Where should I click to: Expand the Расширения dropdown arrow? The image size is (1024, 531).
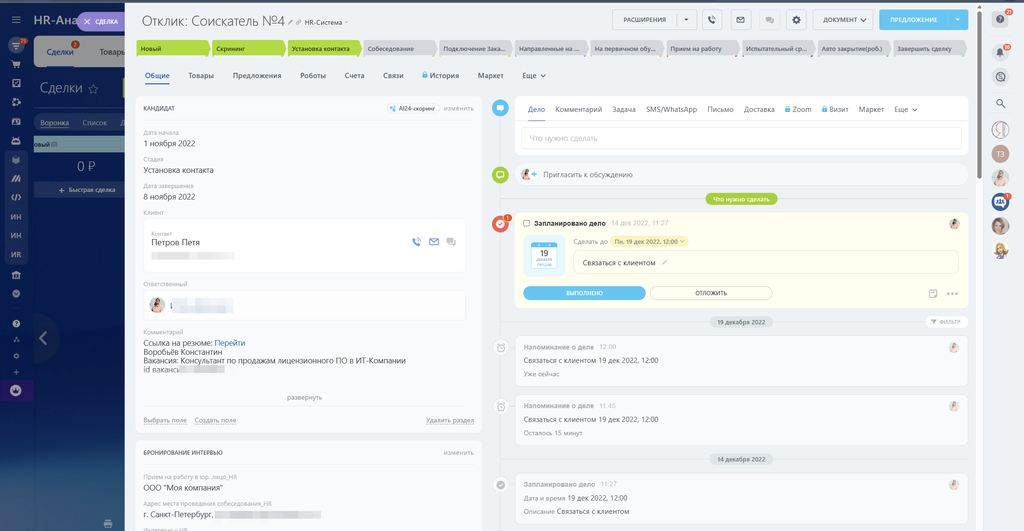click(687, 19)
